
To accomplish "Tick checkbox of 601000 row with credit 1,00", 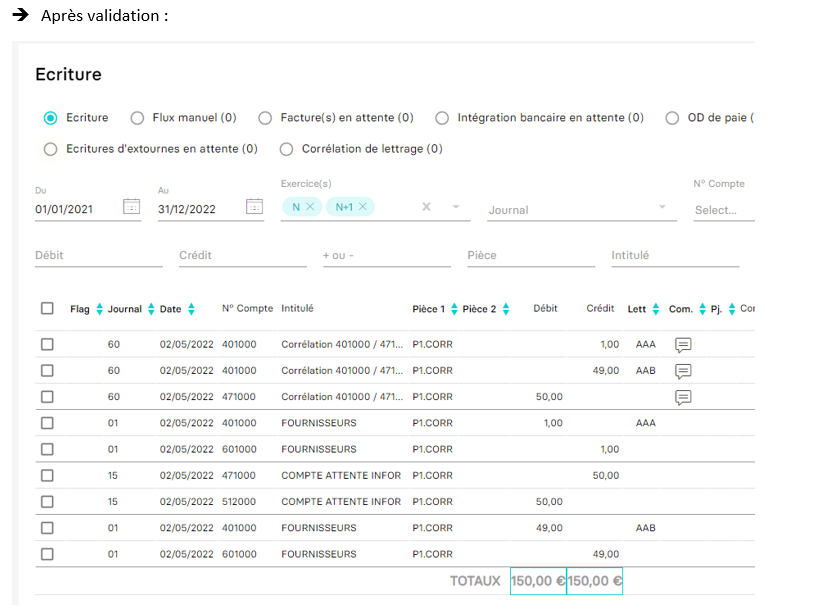I will pyautogui.click(x=47, y=449).
